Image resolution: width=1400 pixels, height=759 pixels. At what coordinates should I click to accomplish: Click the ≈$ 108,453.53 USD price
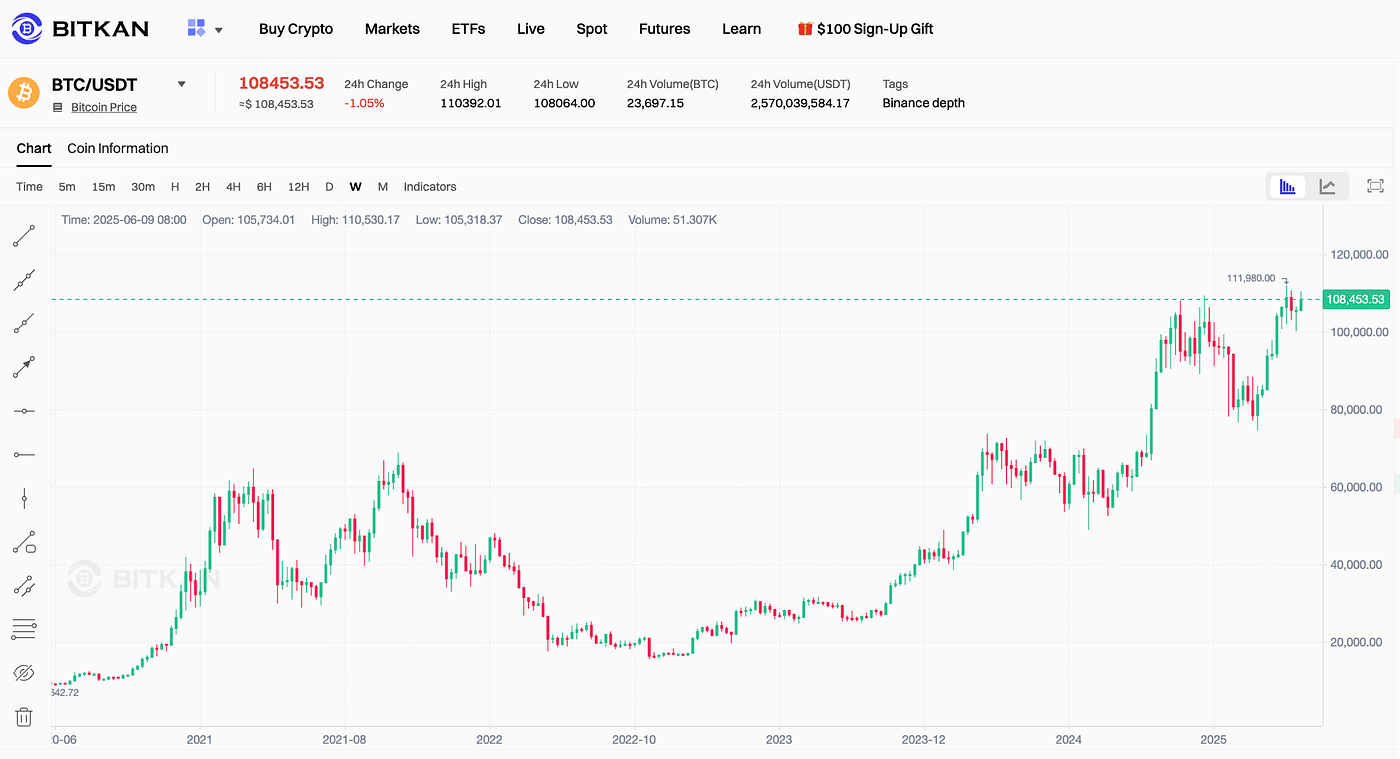coord(276,104)
